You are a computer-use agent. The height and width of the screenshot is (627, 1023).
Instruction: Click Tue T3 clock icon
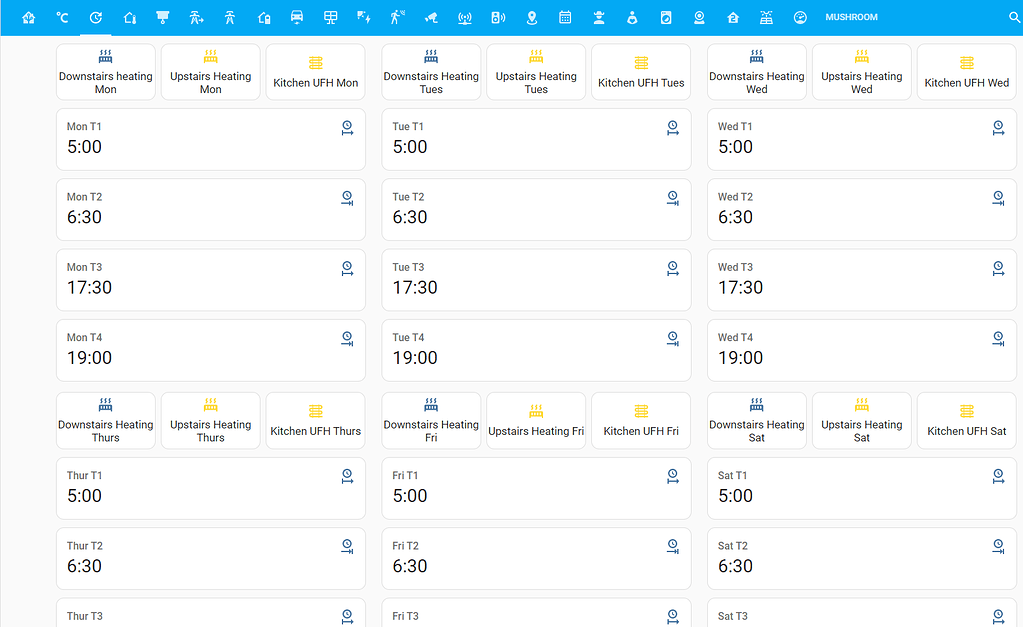pyautogui.click(x=673, y=268)
